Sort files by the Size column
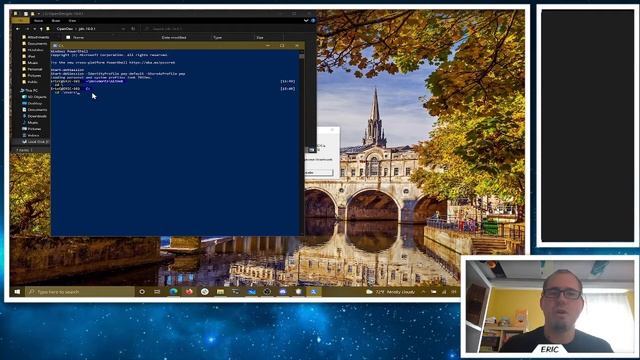 260,37
